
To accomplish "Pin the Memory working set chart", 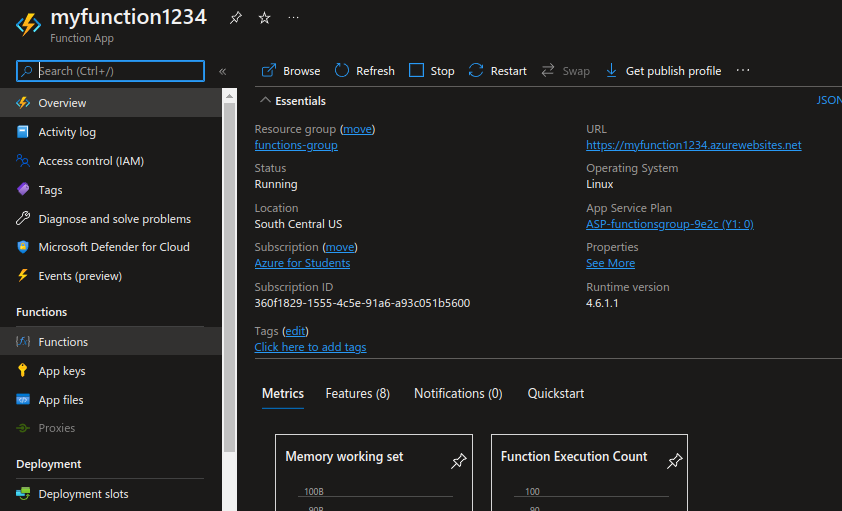I will click(x=458, y=461).
